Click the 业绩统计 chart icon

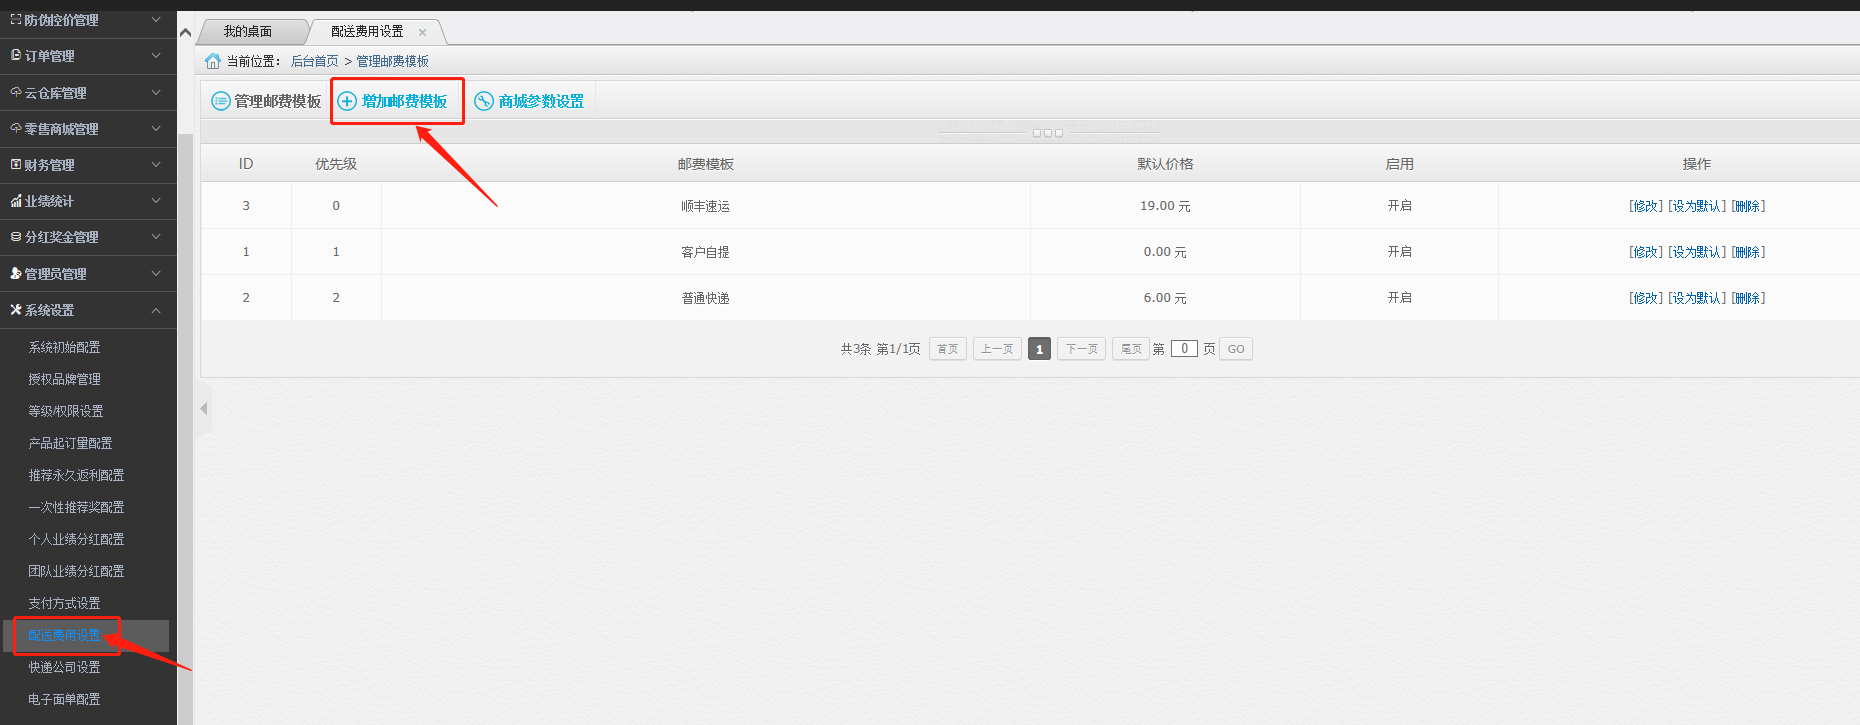(16, 201)
